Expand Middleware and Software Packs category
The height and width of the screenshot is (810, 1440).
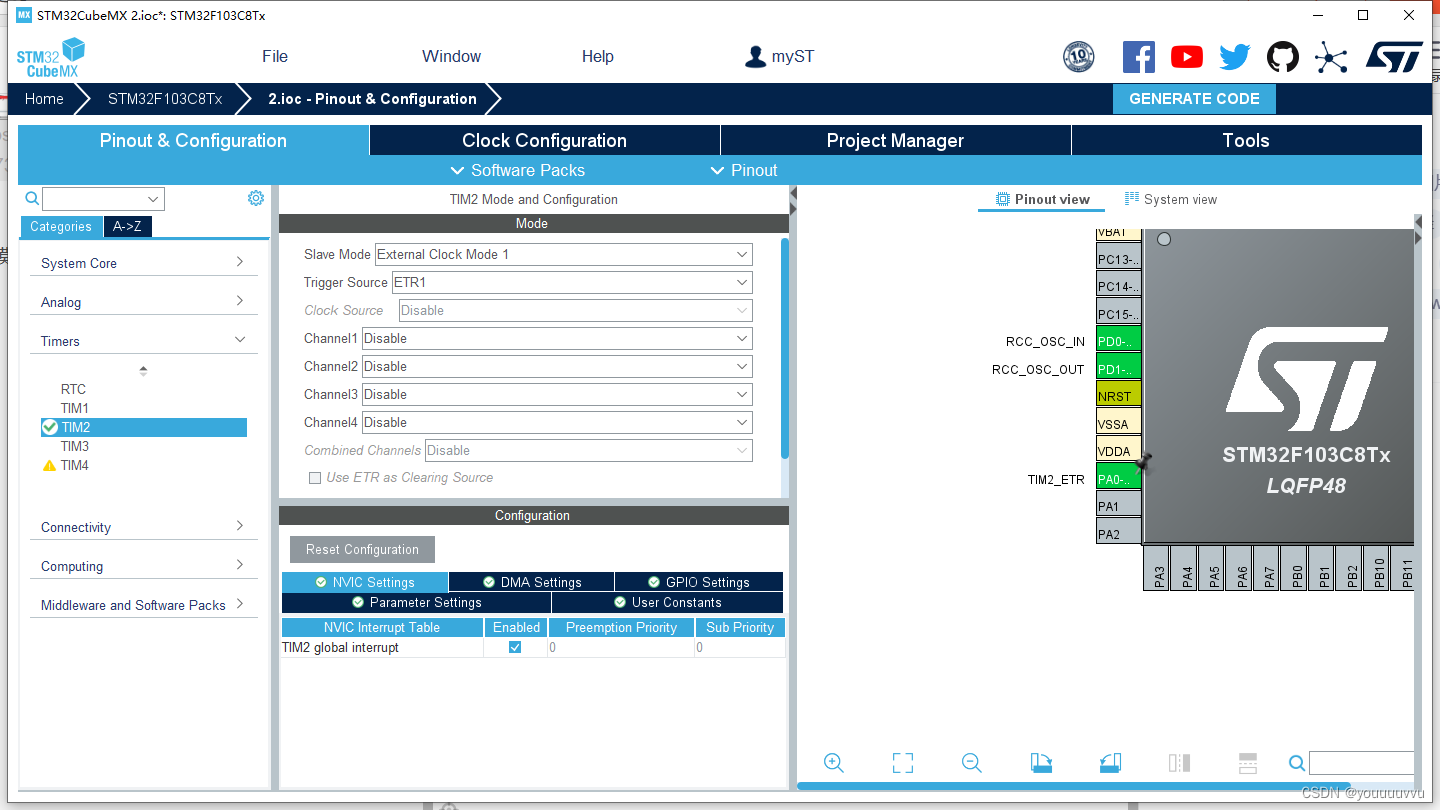[x=143, y=605]
